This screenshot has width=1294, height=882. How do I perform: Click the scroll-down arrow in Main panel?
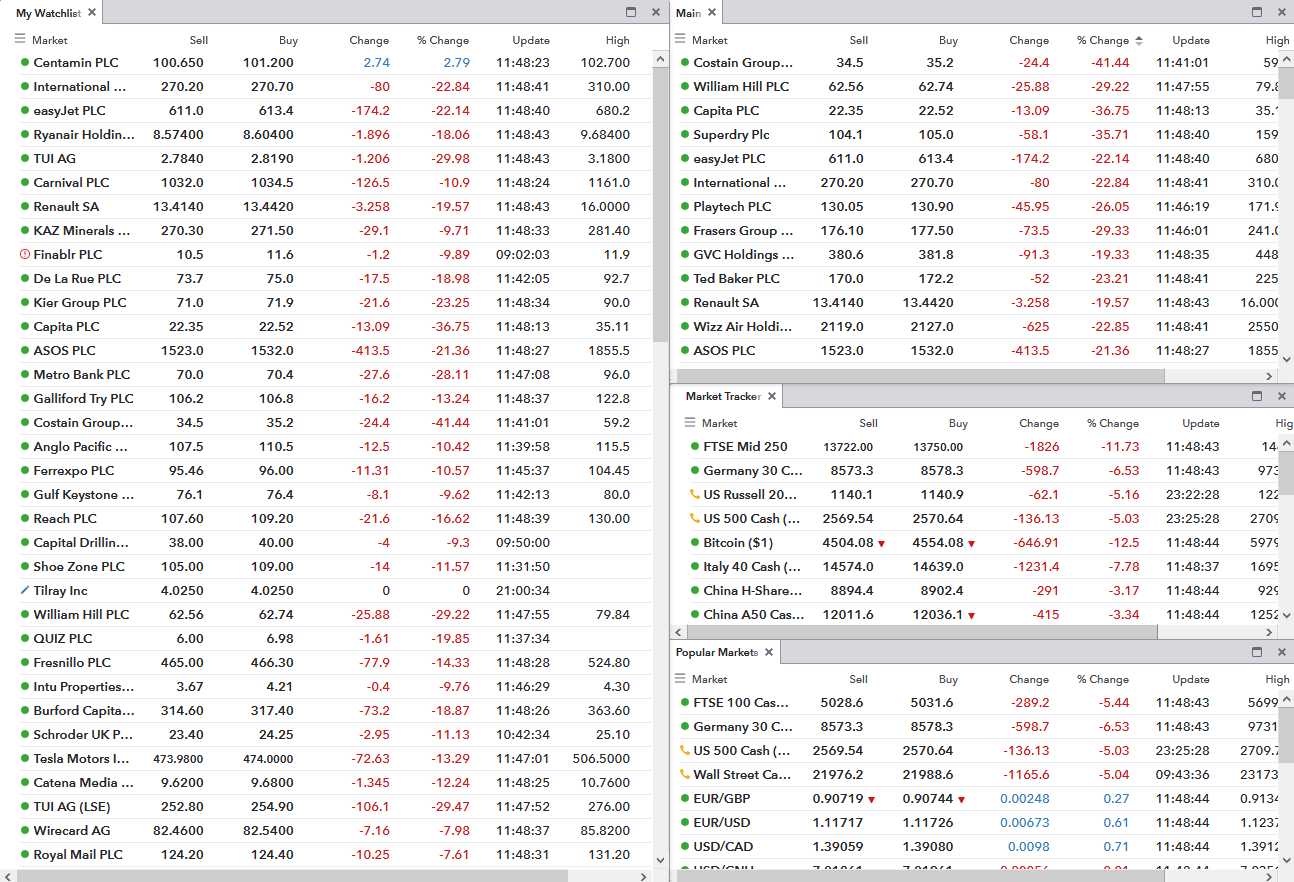pyautogui.click(x=1286, y=359)
